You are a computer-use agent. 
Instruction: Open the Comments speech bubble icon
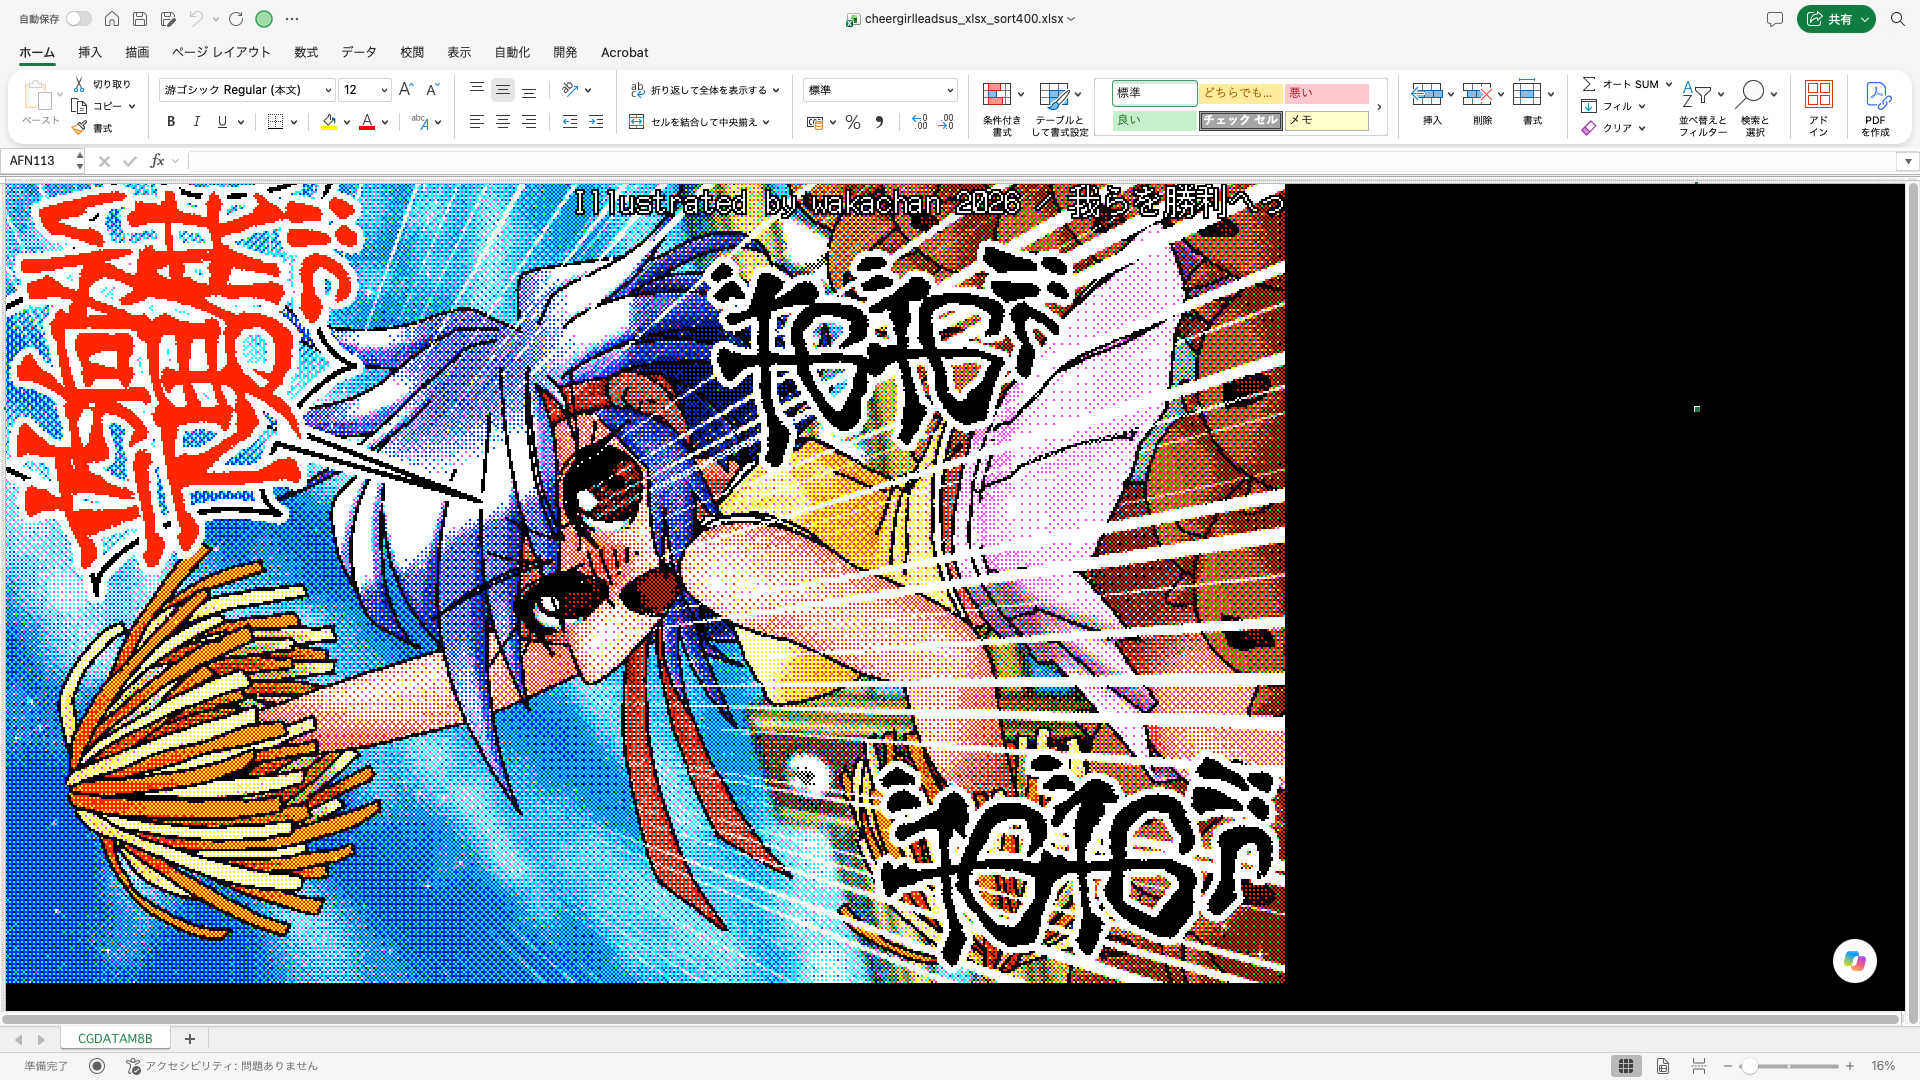point(1775,19)
